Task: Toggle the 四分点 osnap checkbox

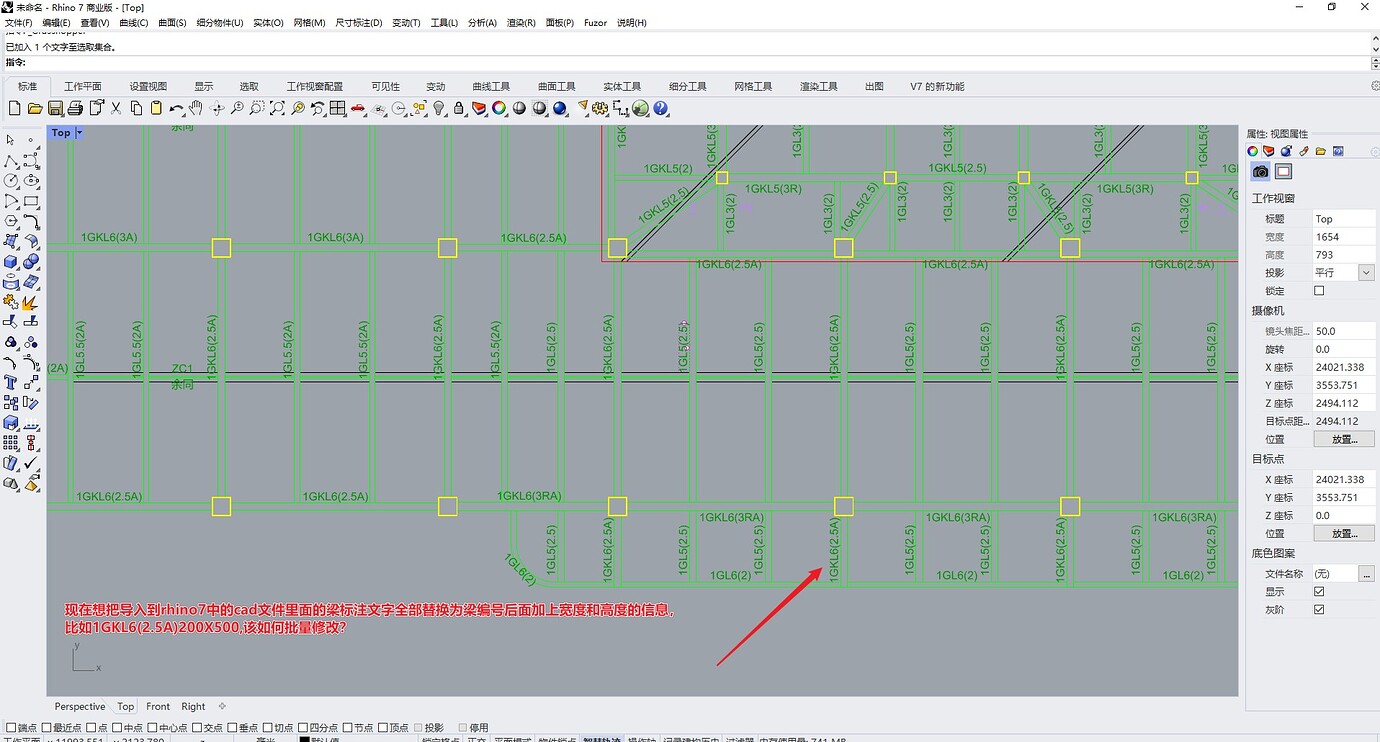Action: (x=304, y=728)
